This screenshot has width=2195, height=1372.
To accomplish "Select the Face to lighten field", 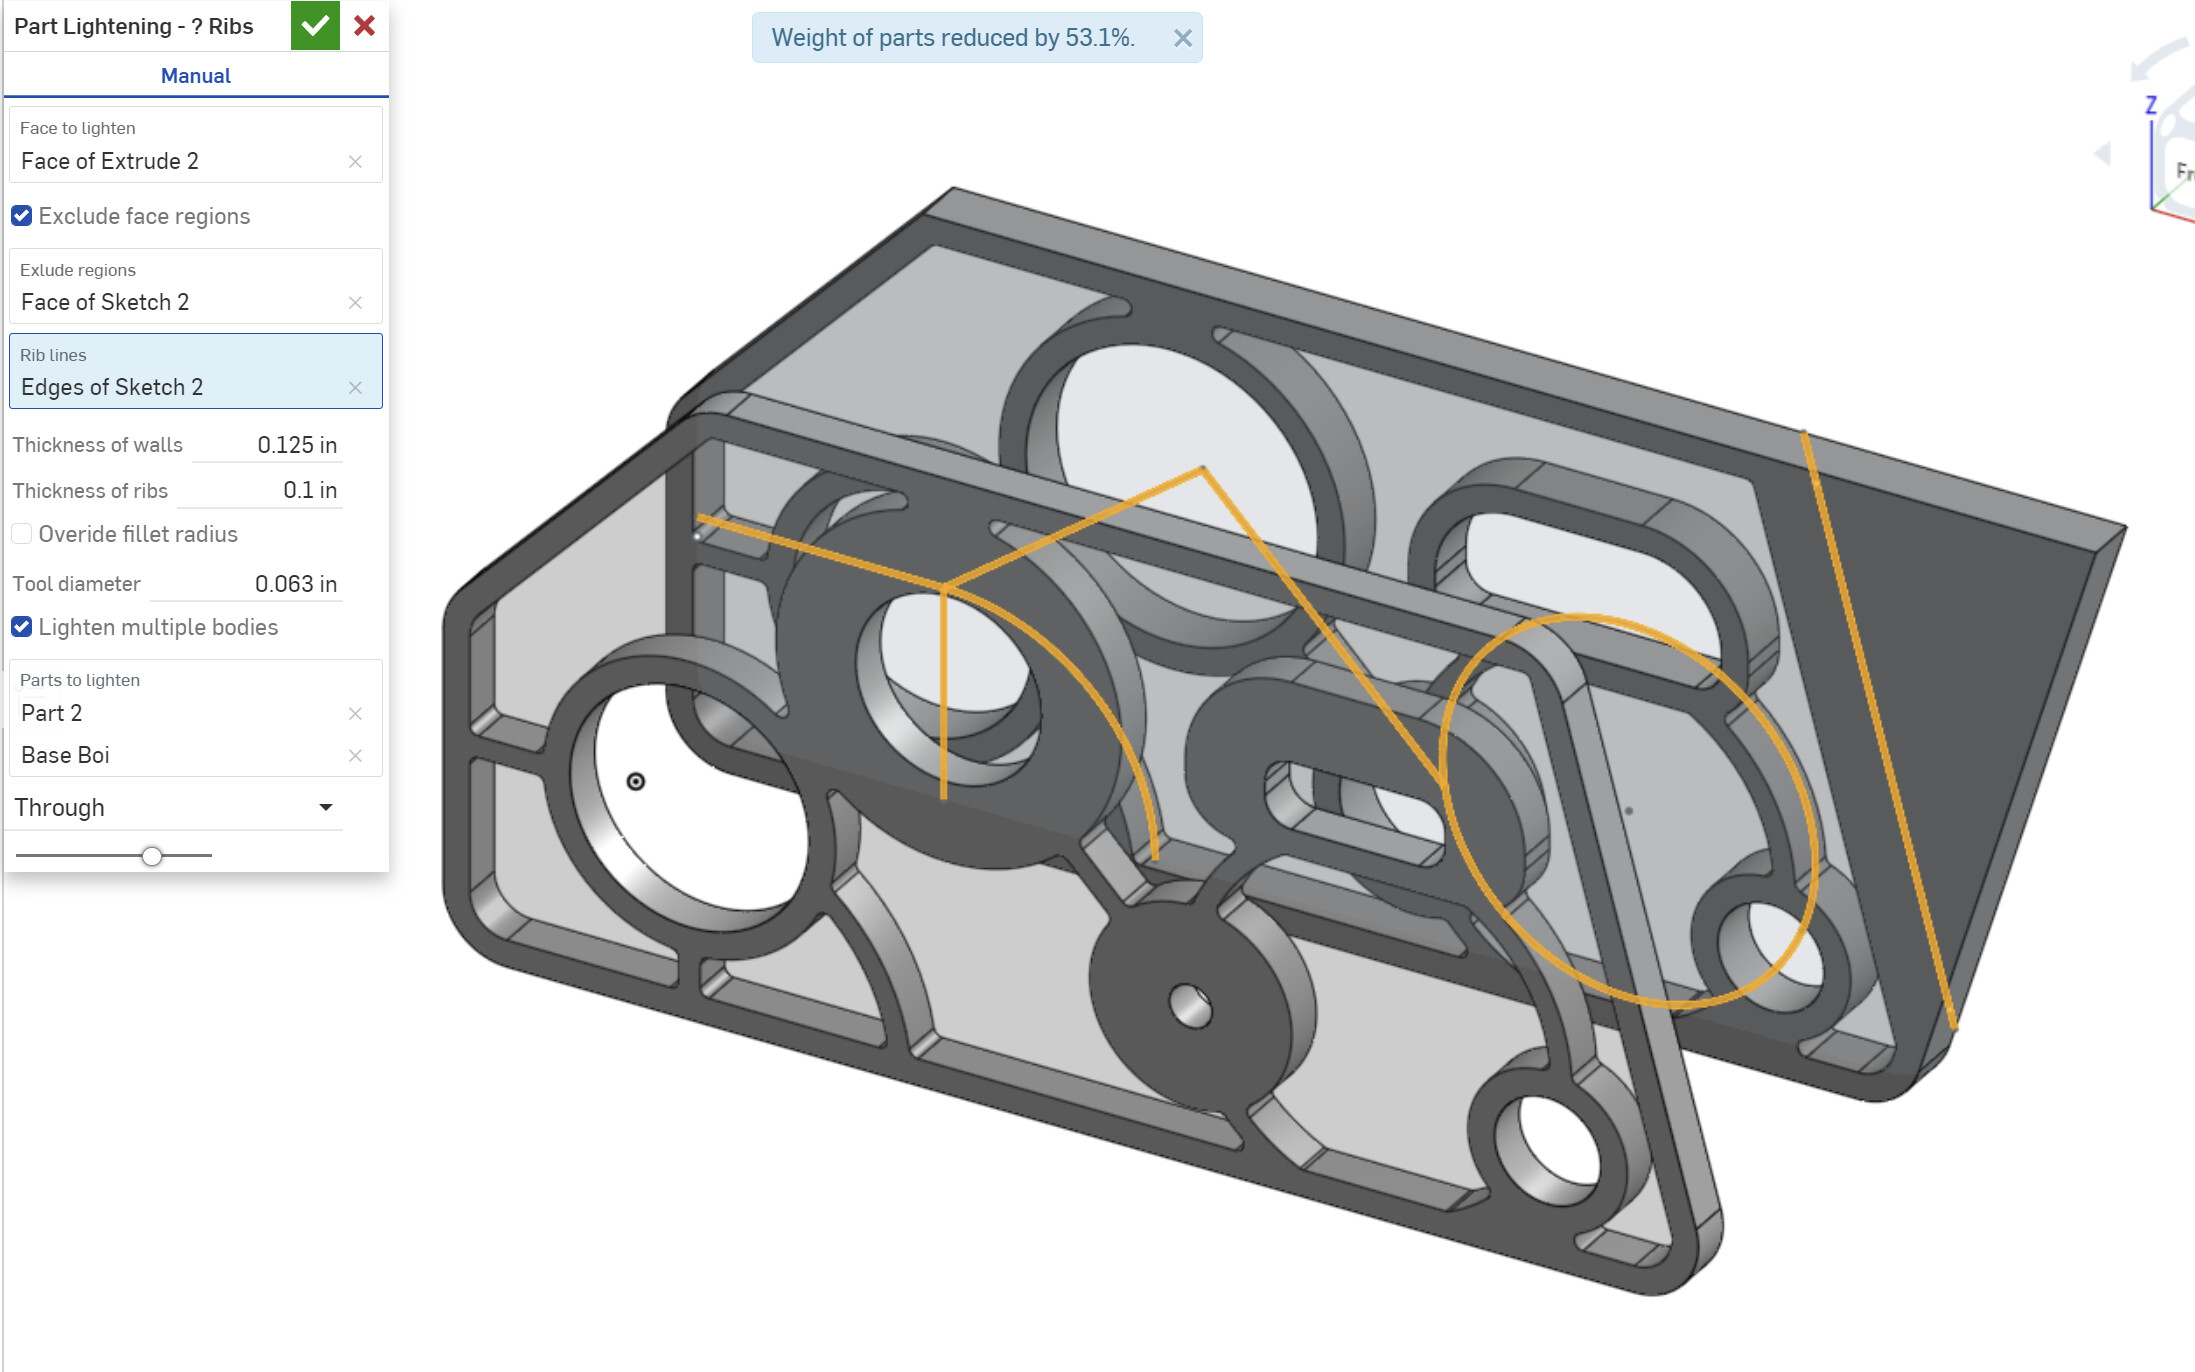I will click(x=196, y=145).
